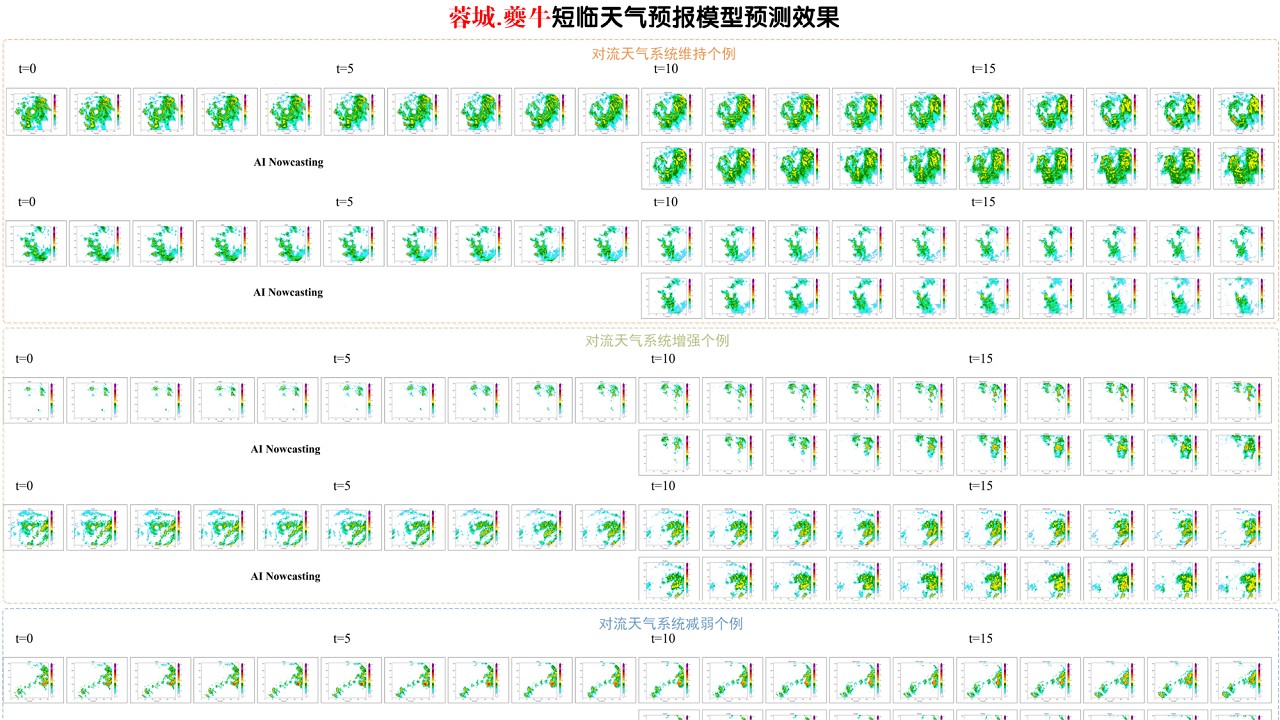The height and width of the screenshot is (720, 1280).
Task: Click the AI Nowcasting label of the second 增强 case
Action: tap(286, 577)
